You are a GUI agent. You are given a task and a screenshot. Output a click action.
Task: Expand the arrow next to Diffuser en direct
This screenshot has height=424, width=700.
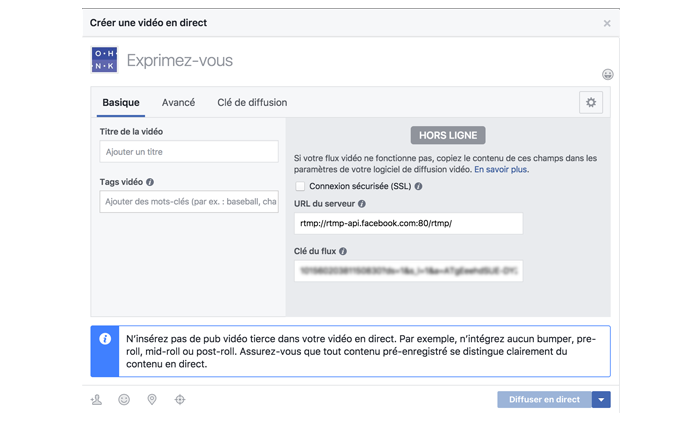[601, 400]
